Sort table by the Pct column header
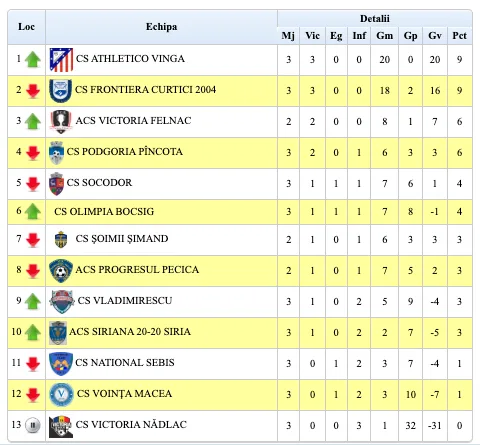This screenshot has width=480, height=445. [x=459, y=36]
